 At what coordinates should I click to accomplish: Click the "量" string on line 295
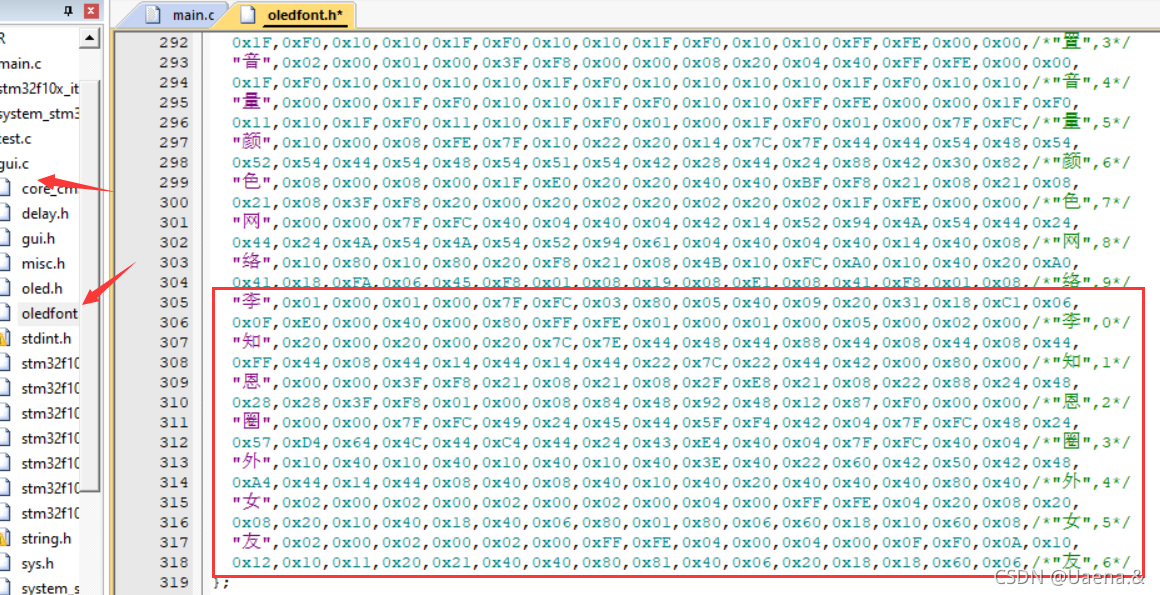253,102
